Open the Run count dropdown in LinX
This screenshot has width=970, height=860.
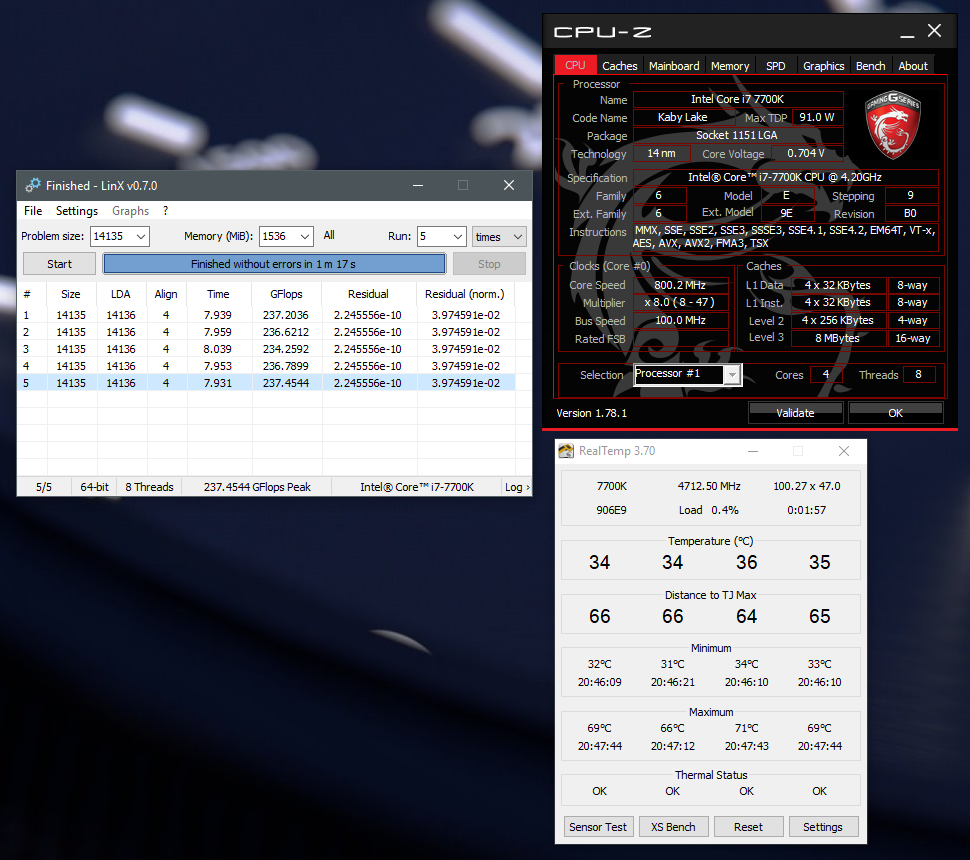click(x=458, y=236)
